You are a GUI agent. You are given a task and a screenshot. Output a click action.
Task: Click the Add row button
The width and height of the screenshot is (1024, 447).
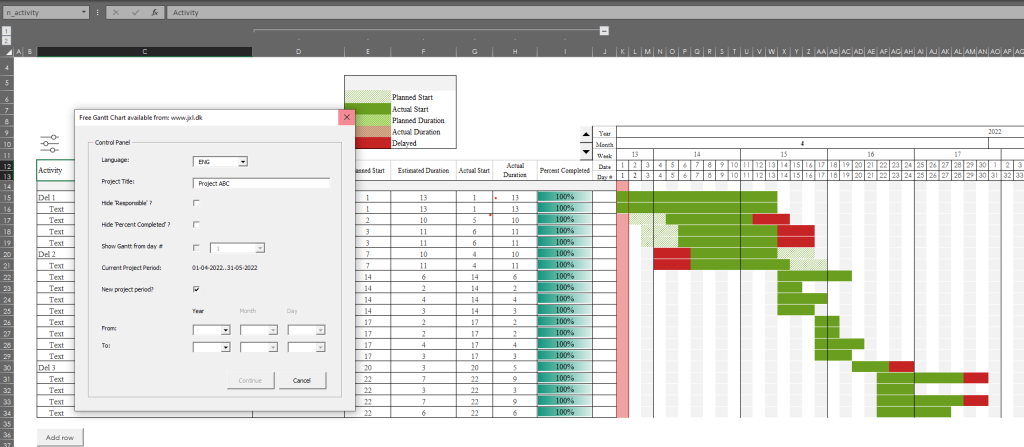click(59, 437)
